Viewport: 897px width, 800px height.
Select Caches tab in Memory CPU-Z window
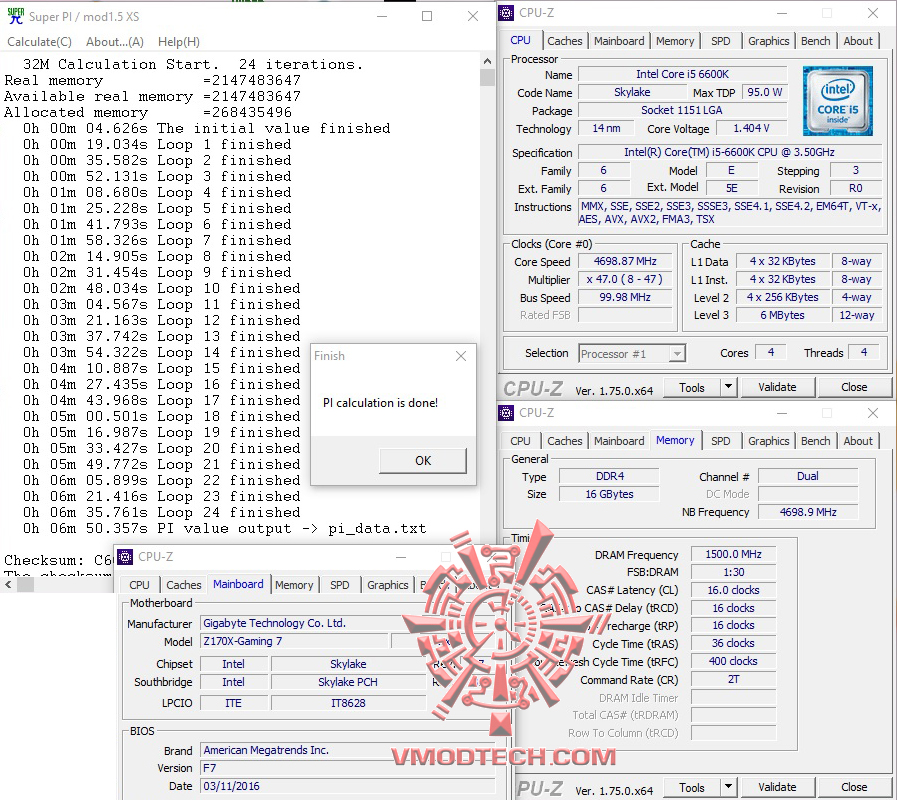(564, 441)
